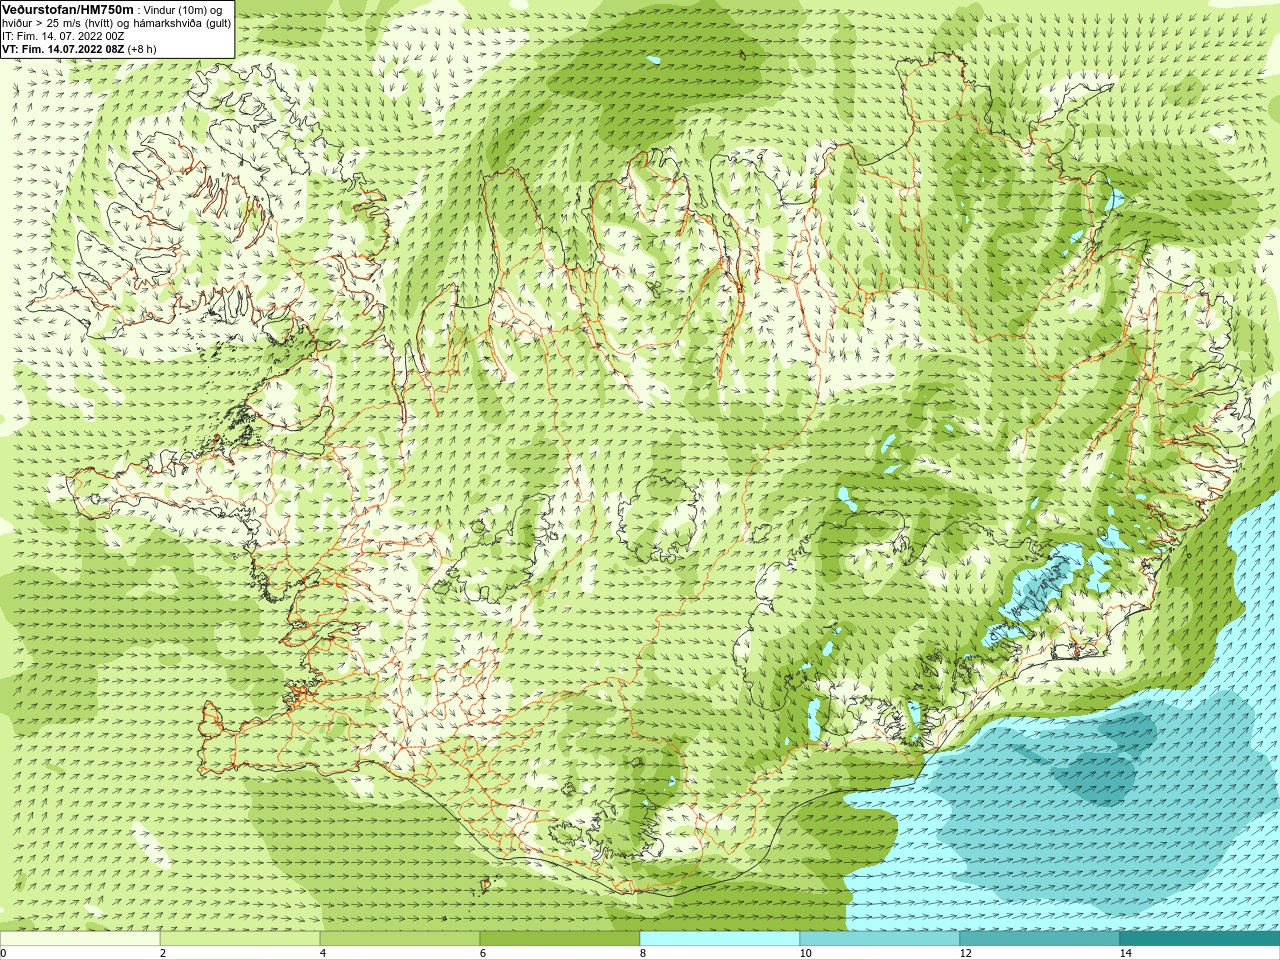
Task: Click the "IT: Fim. 14. 07. 2022 00Z" line
Action: (x=63, y=36)
